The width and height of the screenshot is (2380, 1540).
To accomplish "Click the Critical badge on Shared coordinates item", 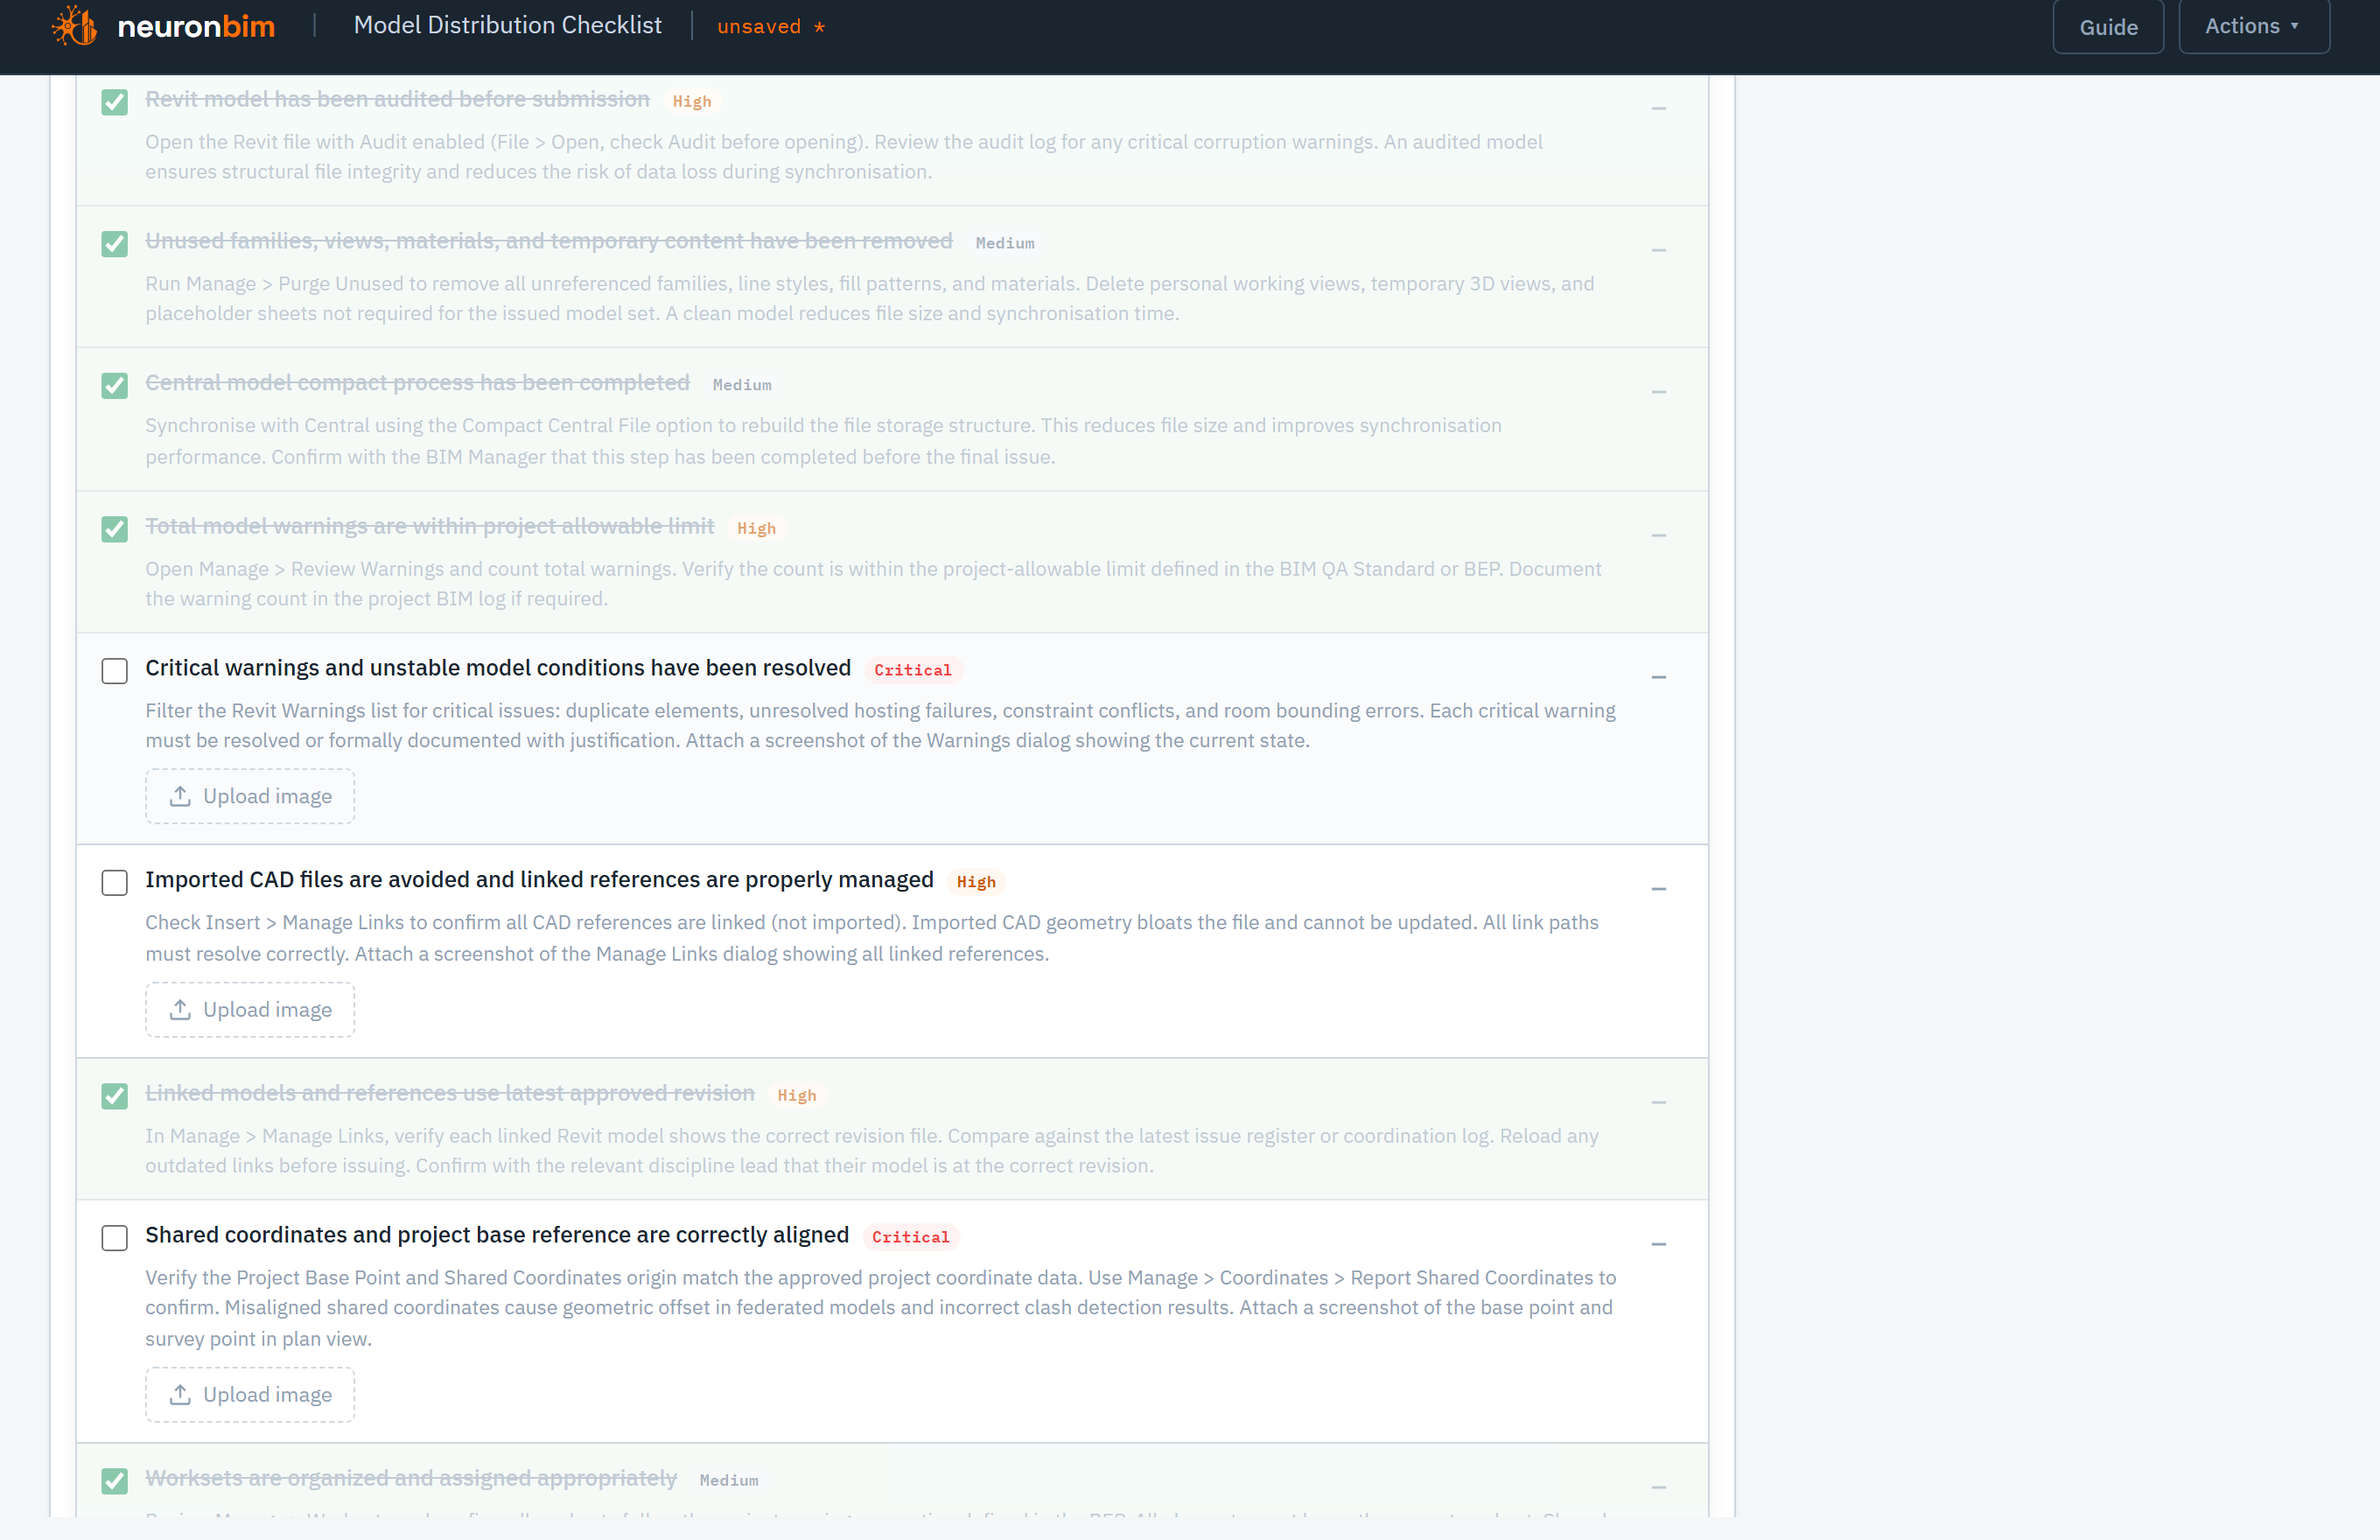I will (x=911, y=1238).
